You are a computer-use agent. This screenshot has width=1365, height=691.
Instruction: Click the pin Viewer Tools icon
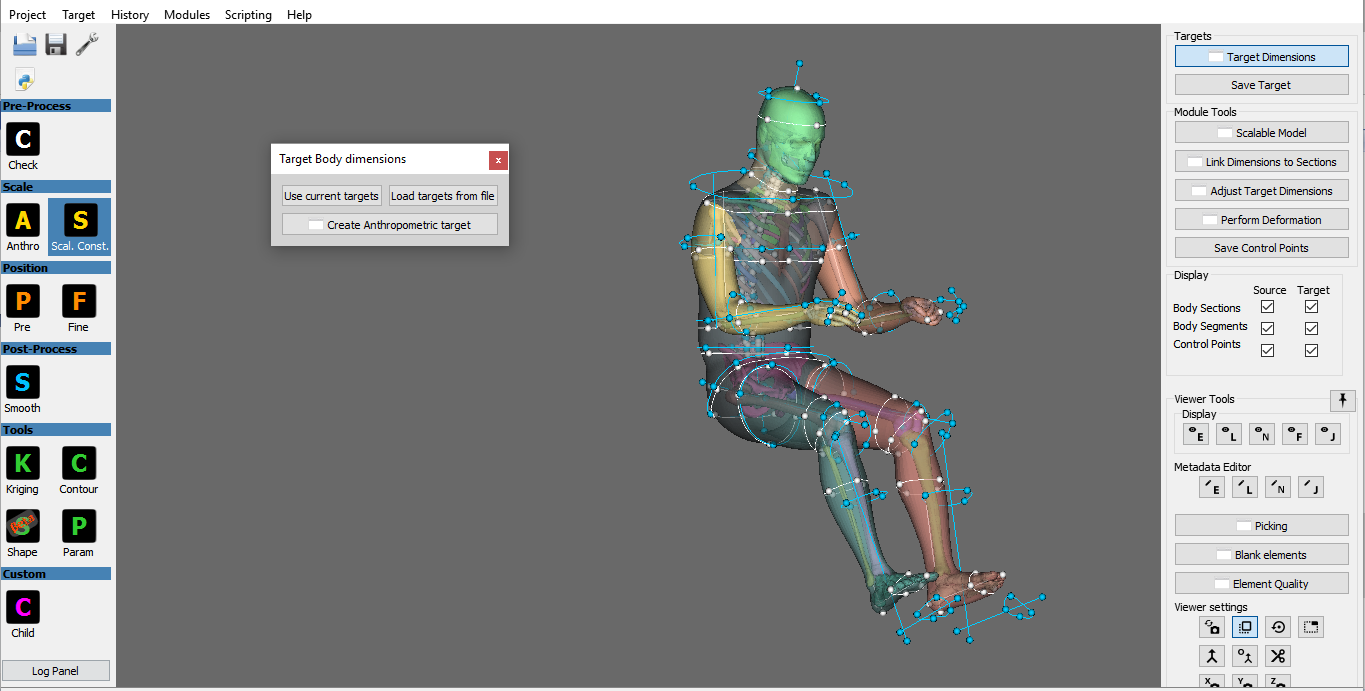point(1343,400)
